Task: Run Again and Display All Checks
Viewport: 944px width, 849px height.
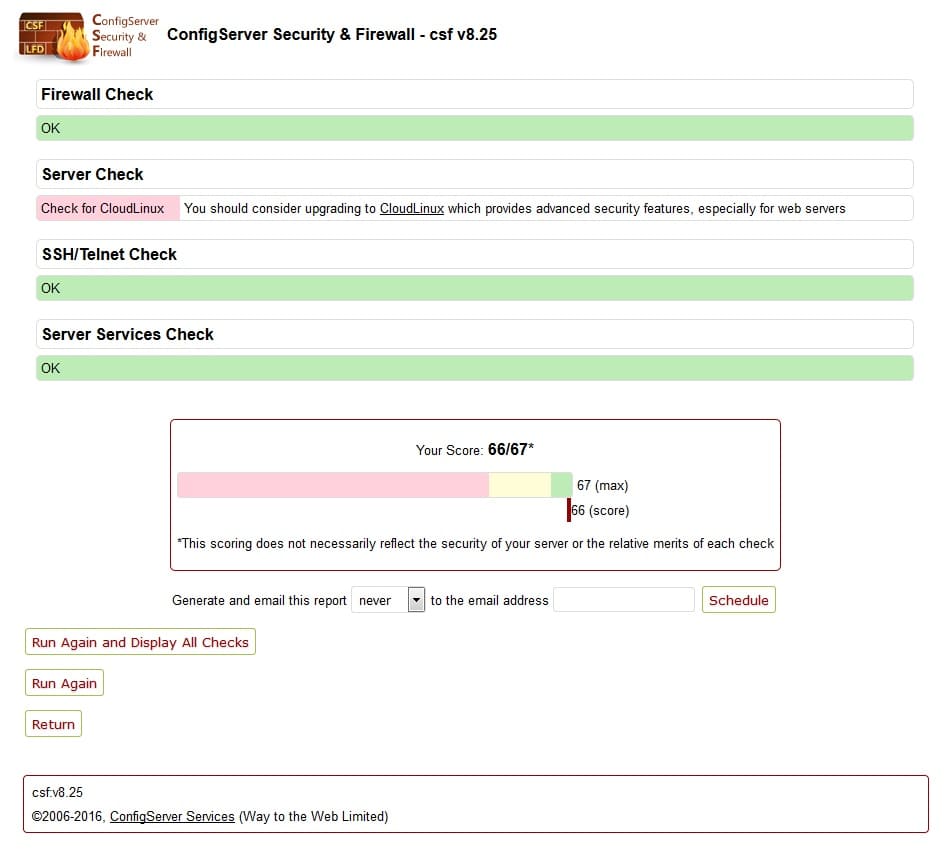Action: [x=140, y=642]
